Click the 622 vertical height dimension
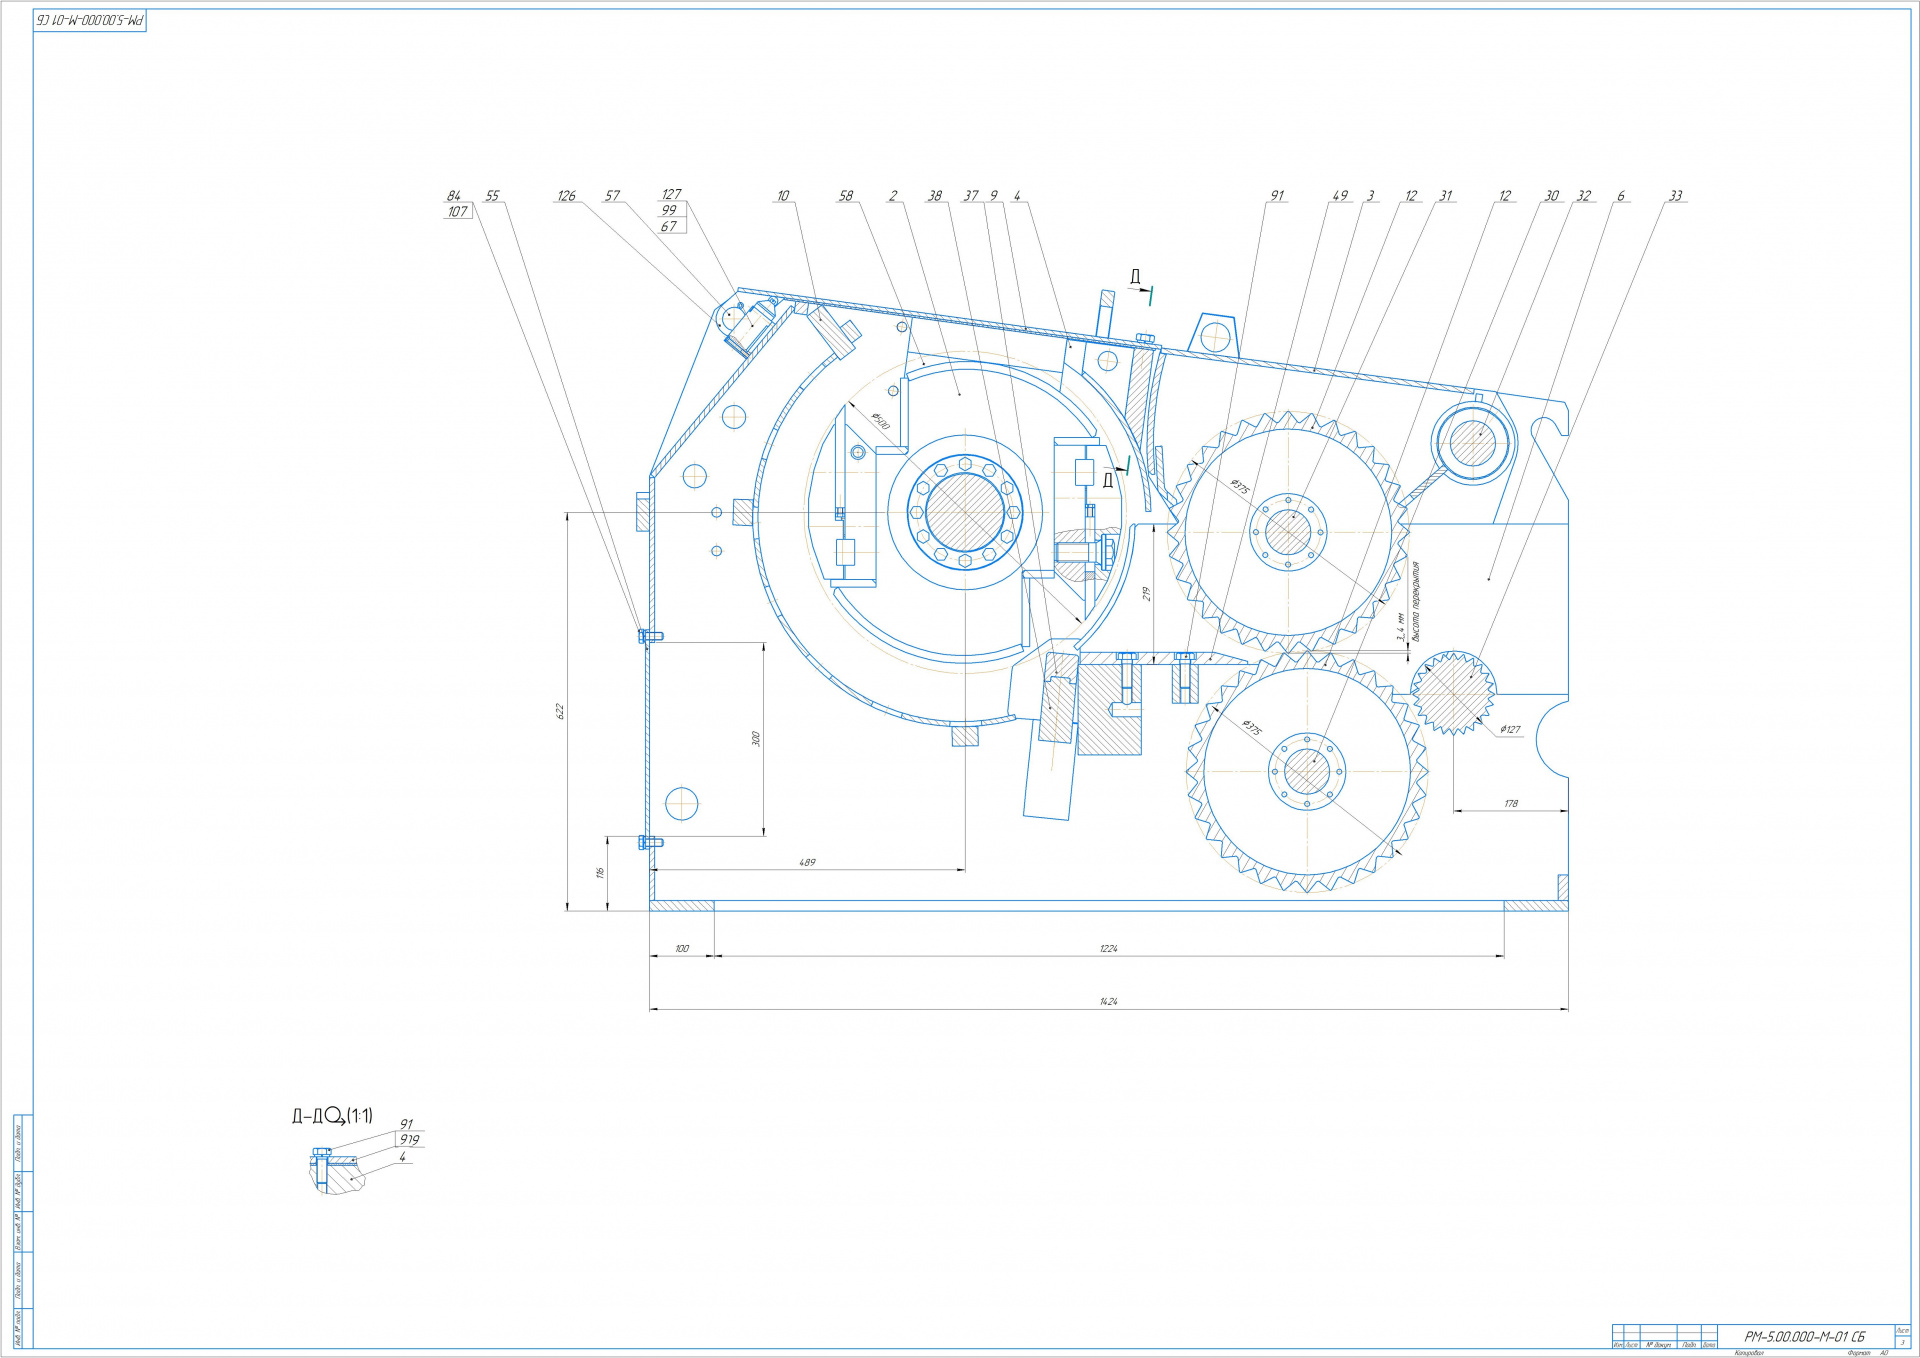The image size is (1920, 1358). [560, 711]
